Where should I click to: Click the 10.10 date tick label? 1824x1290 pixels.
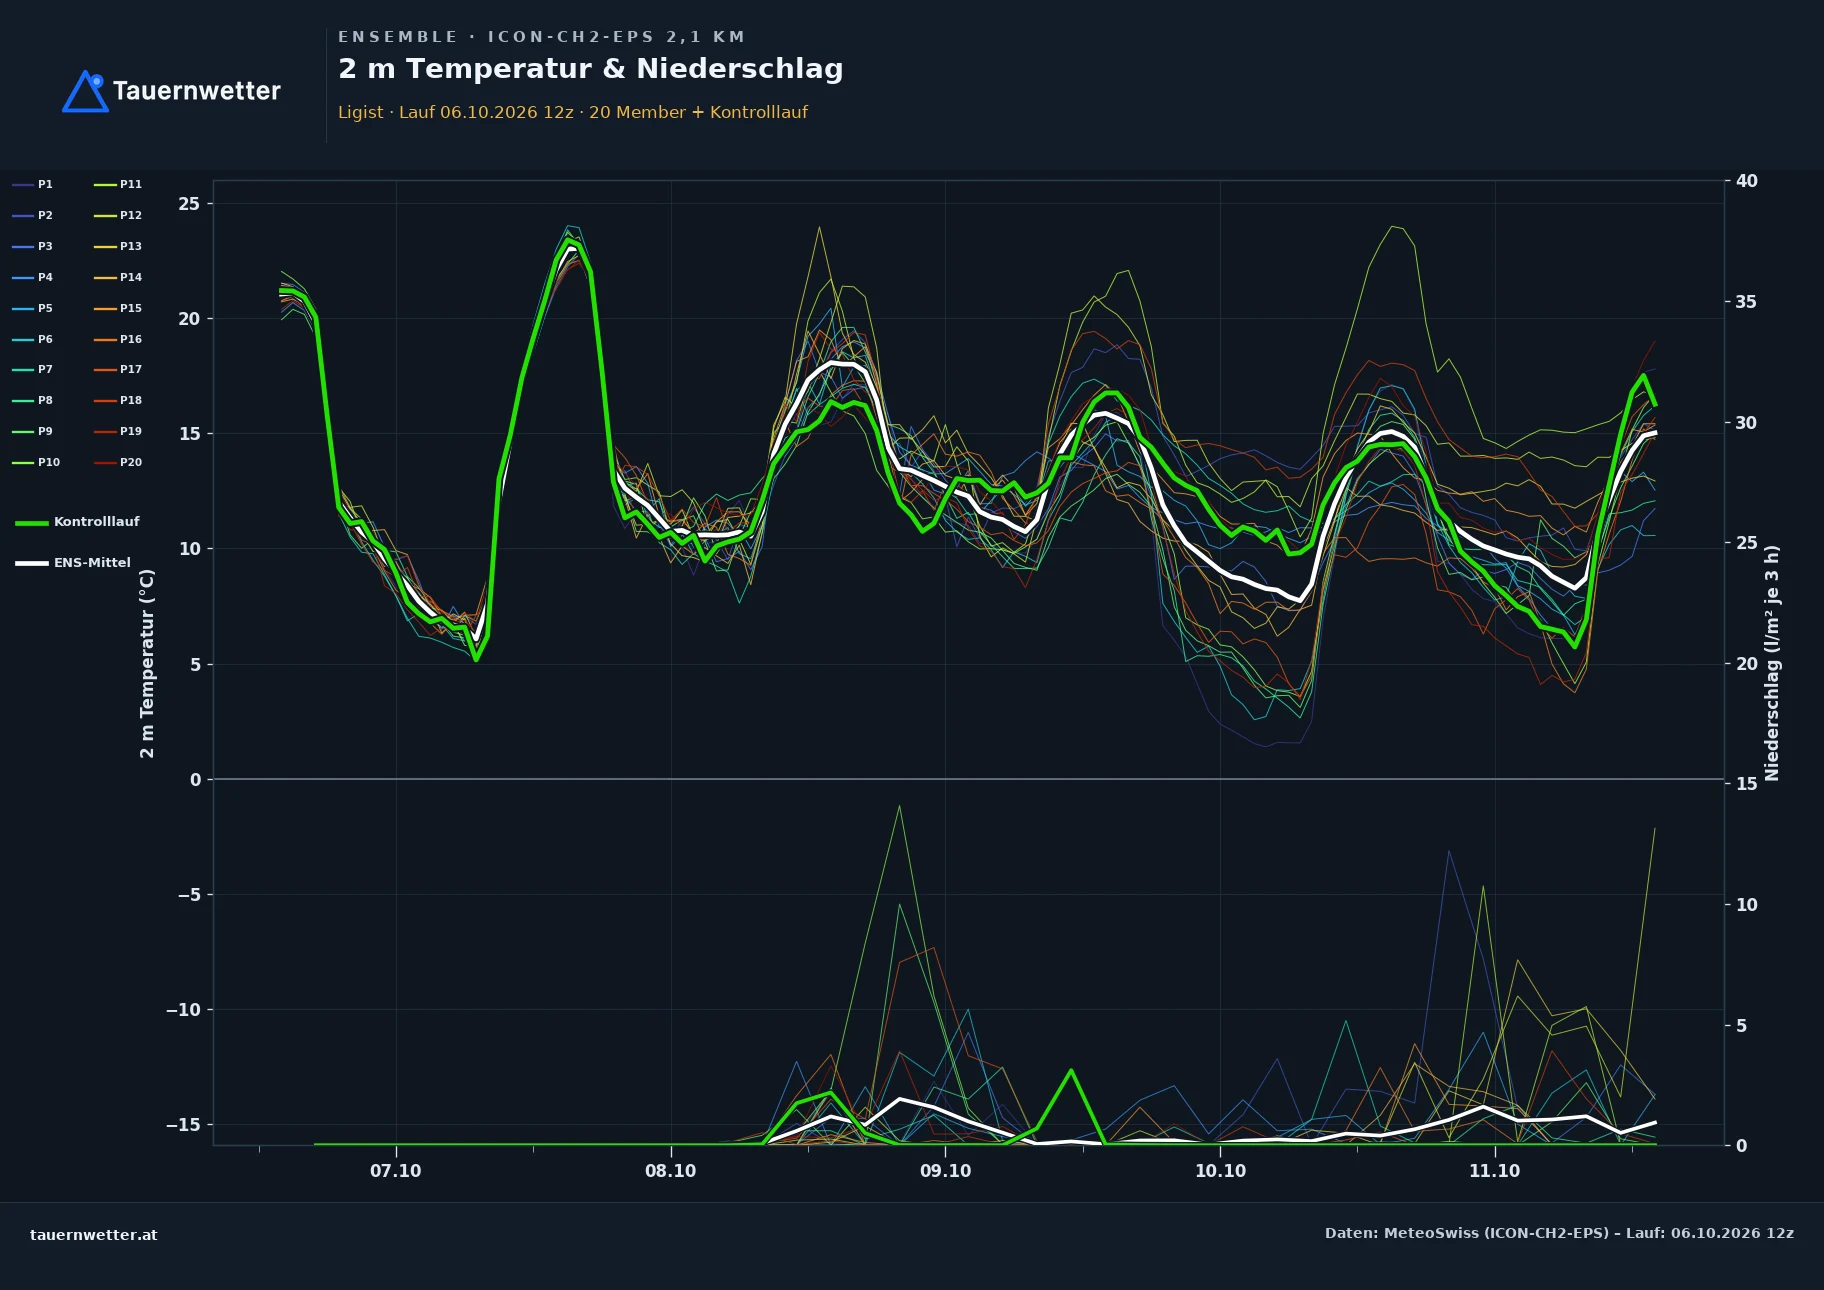[x=1220, y=1171]
